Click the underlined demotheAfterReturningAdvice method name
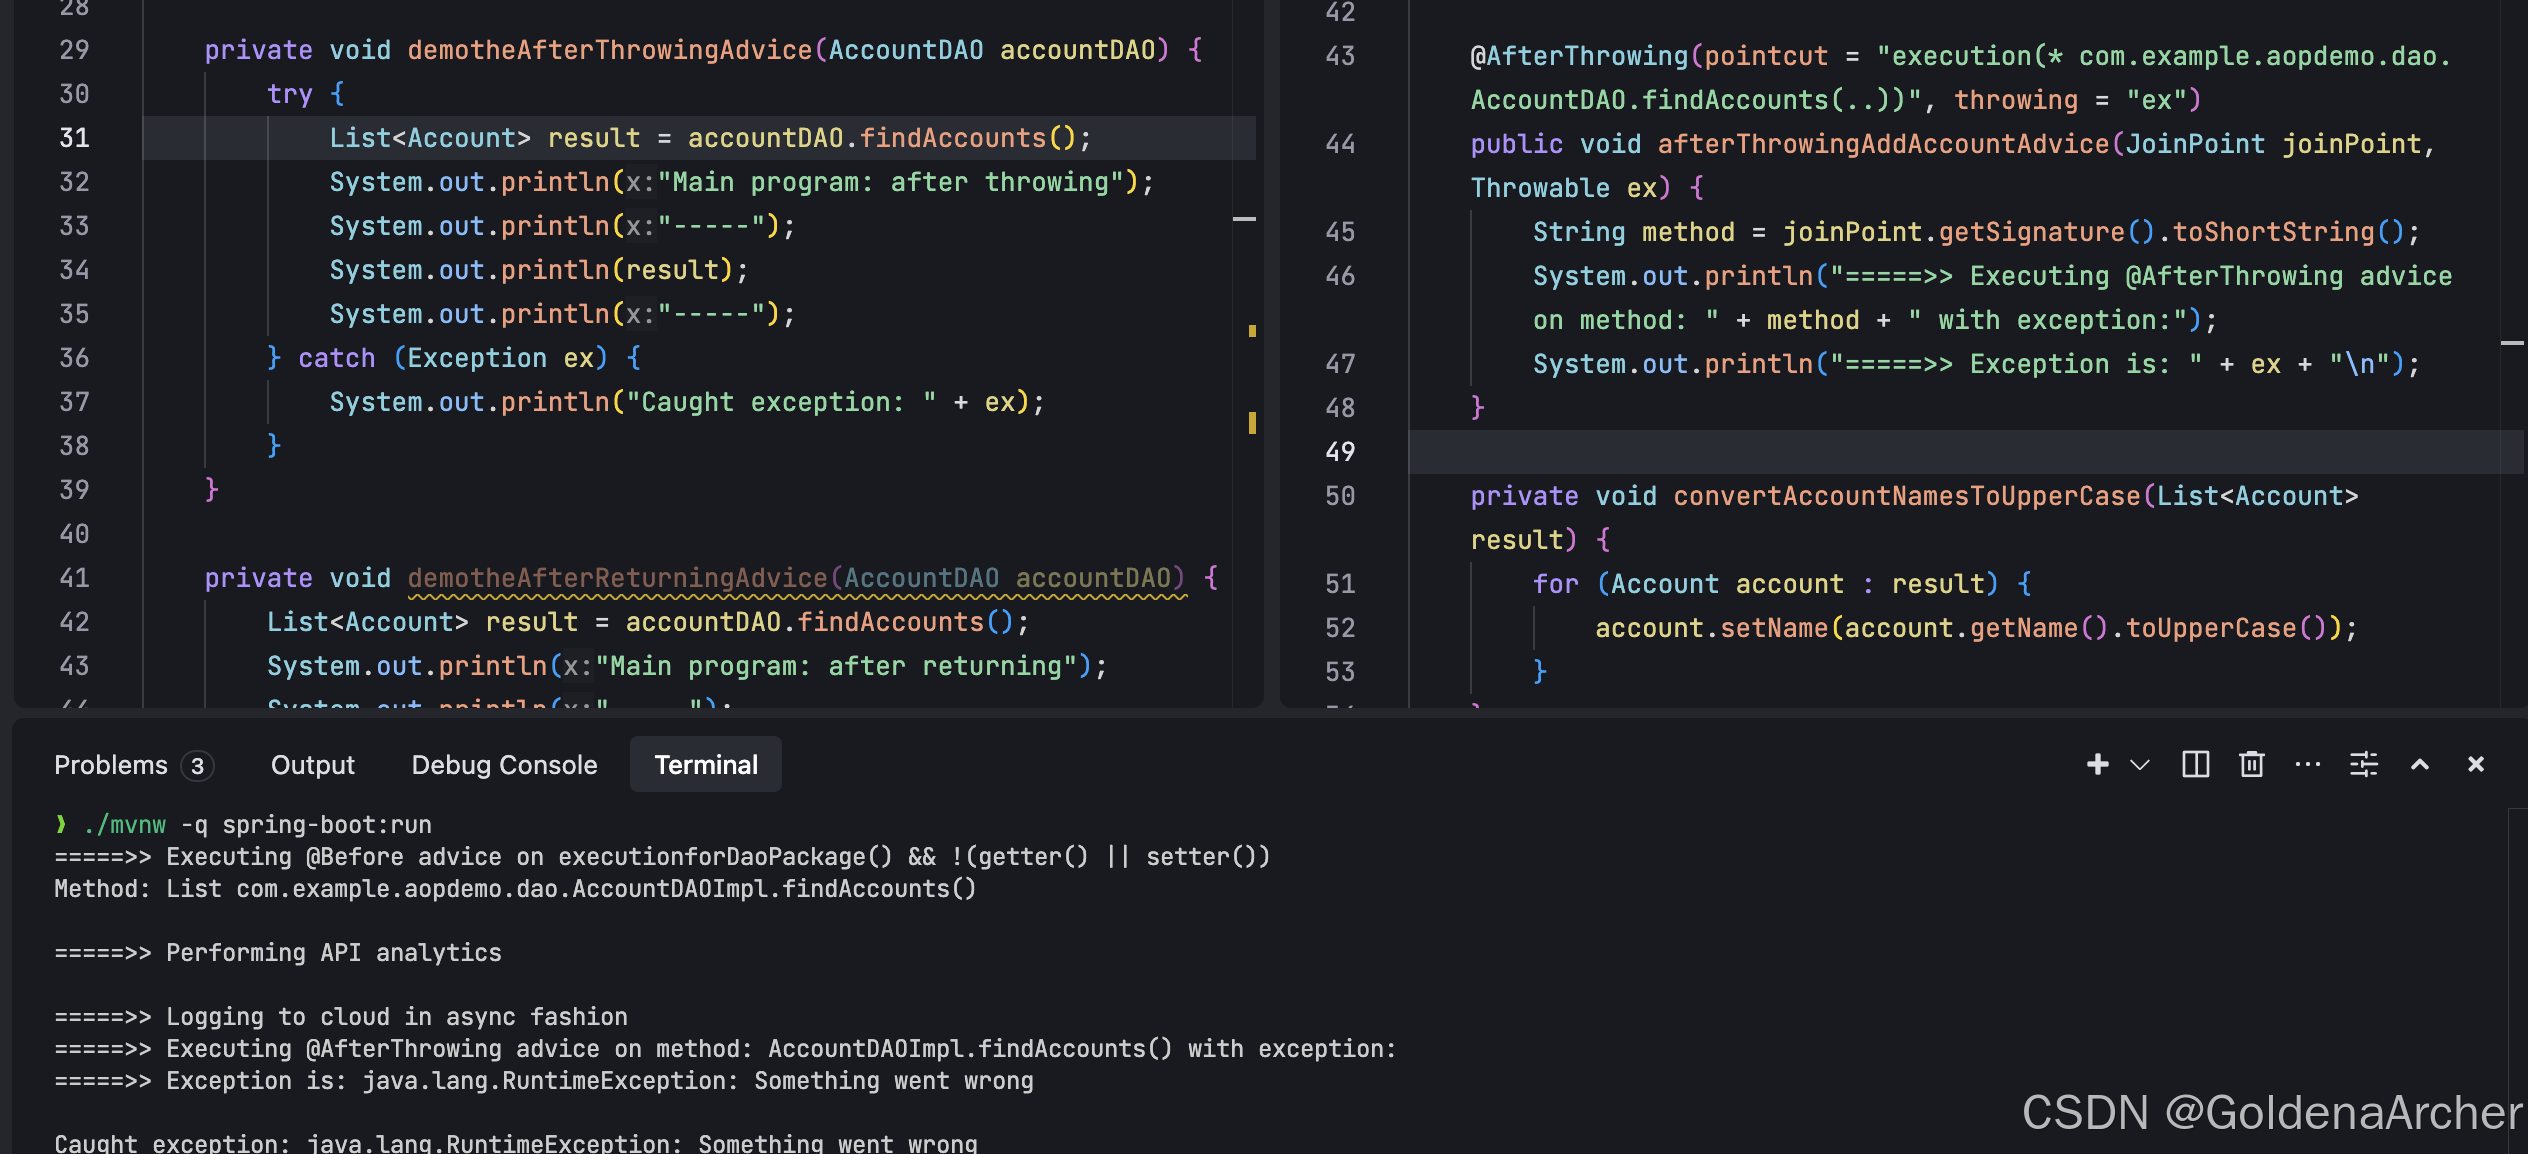Screen dimensions: 2528x1154 point(617,578)
